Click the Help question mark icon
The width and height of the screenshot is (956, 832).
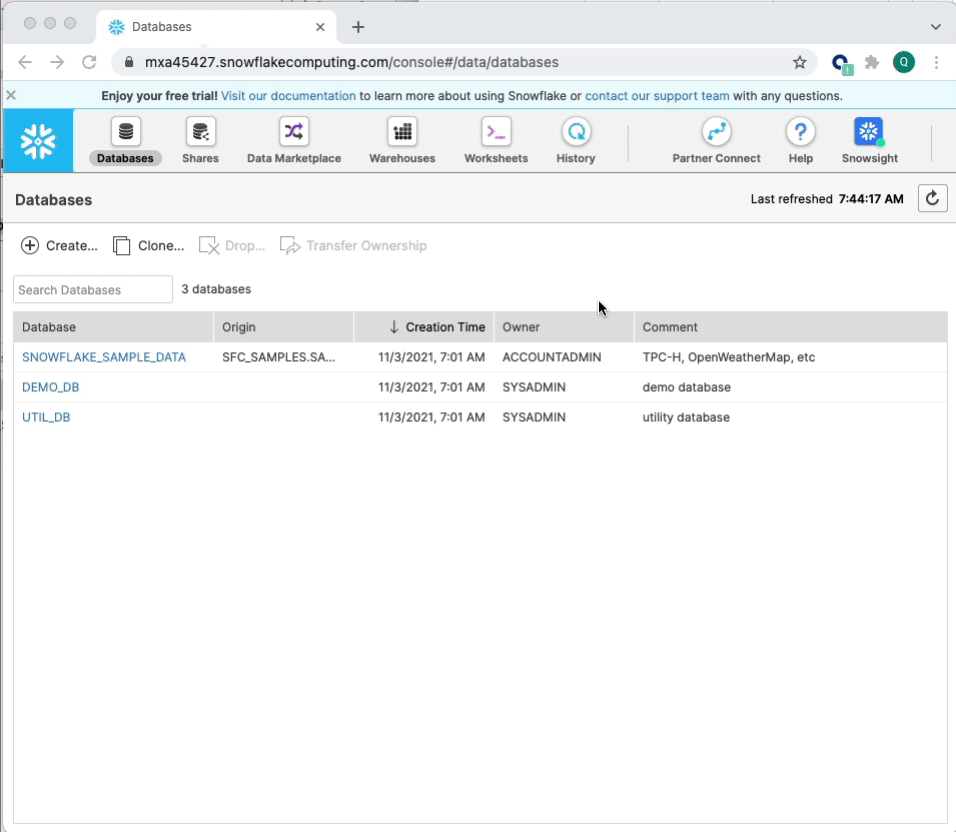(800, 132)
